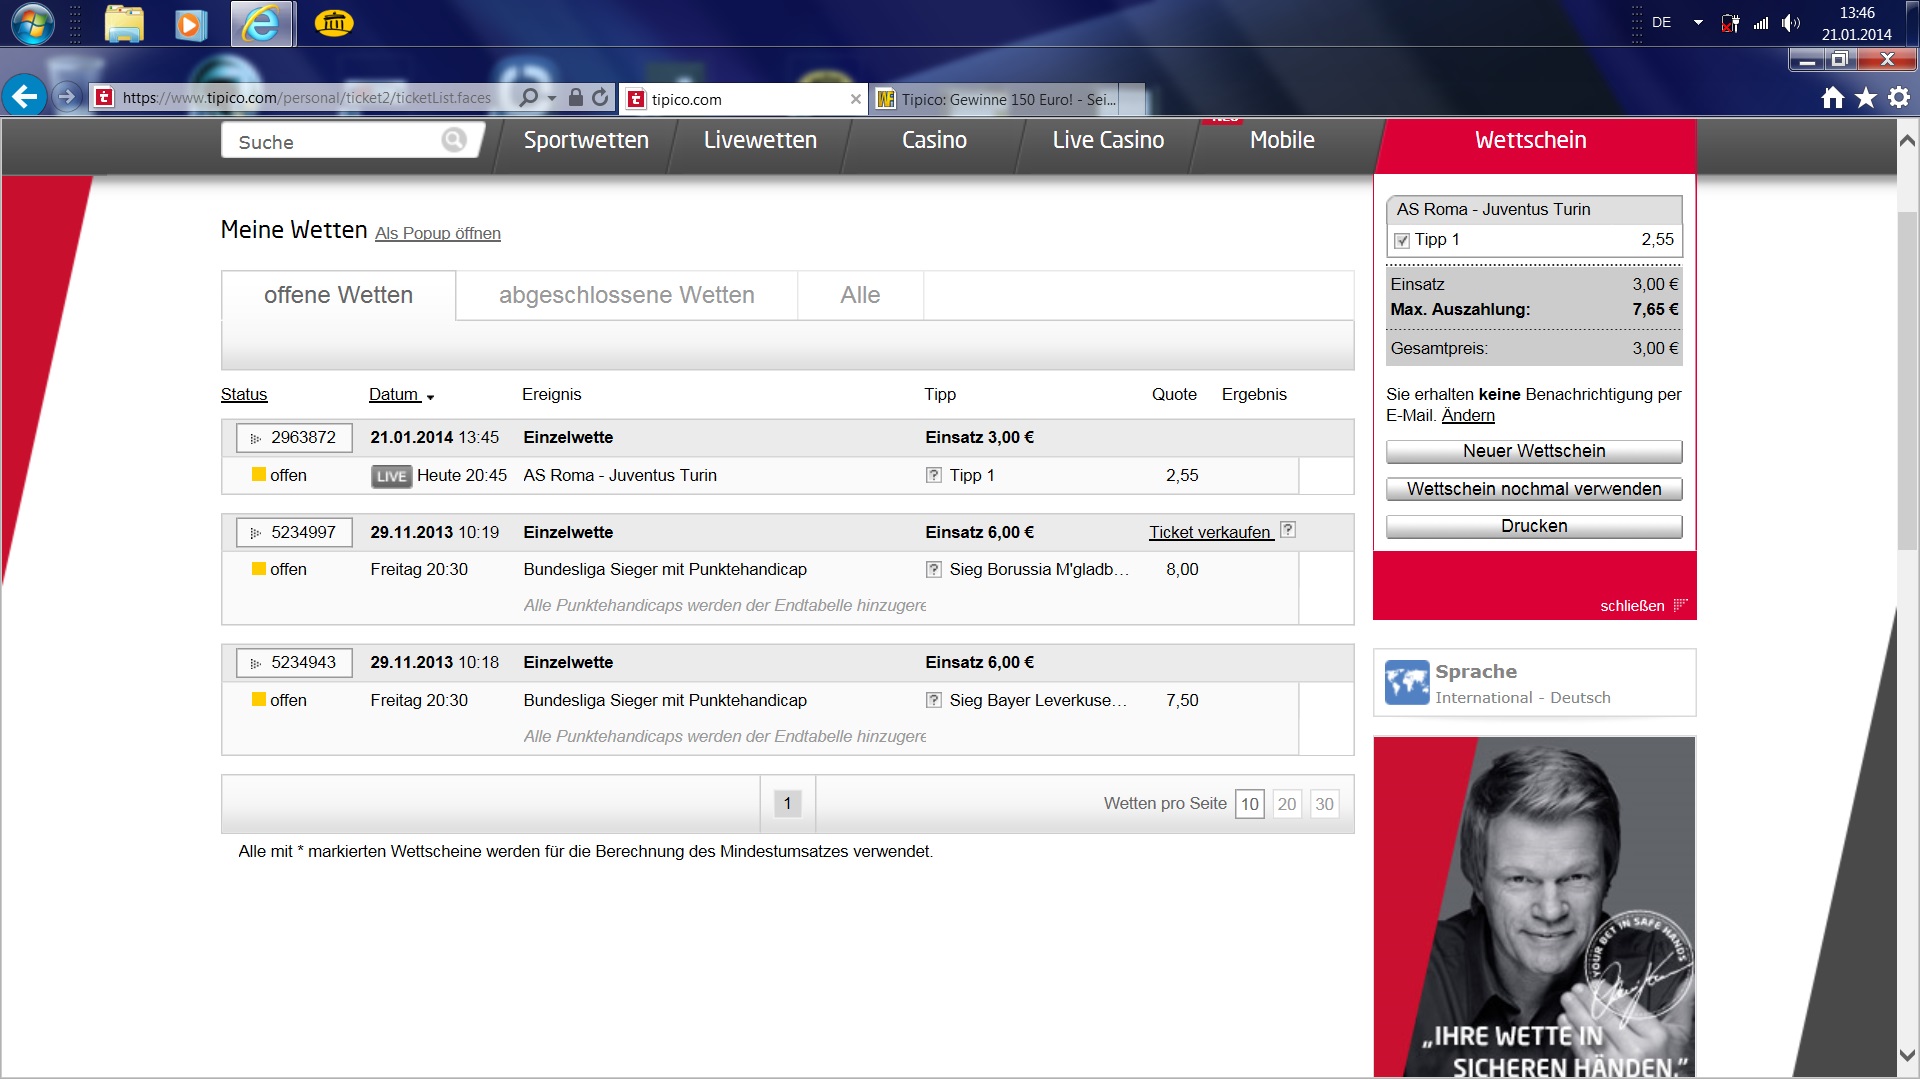
Task: Click the Ticket verkaufen link
Action: (1209, 532)
